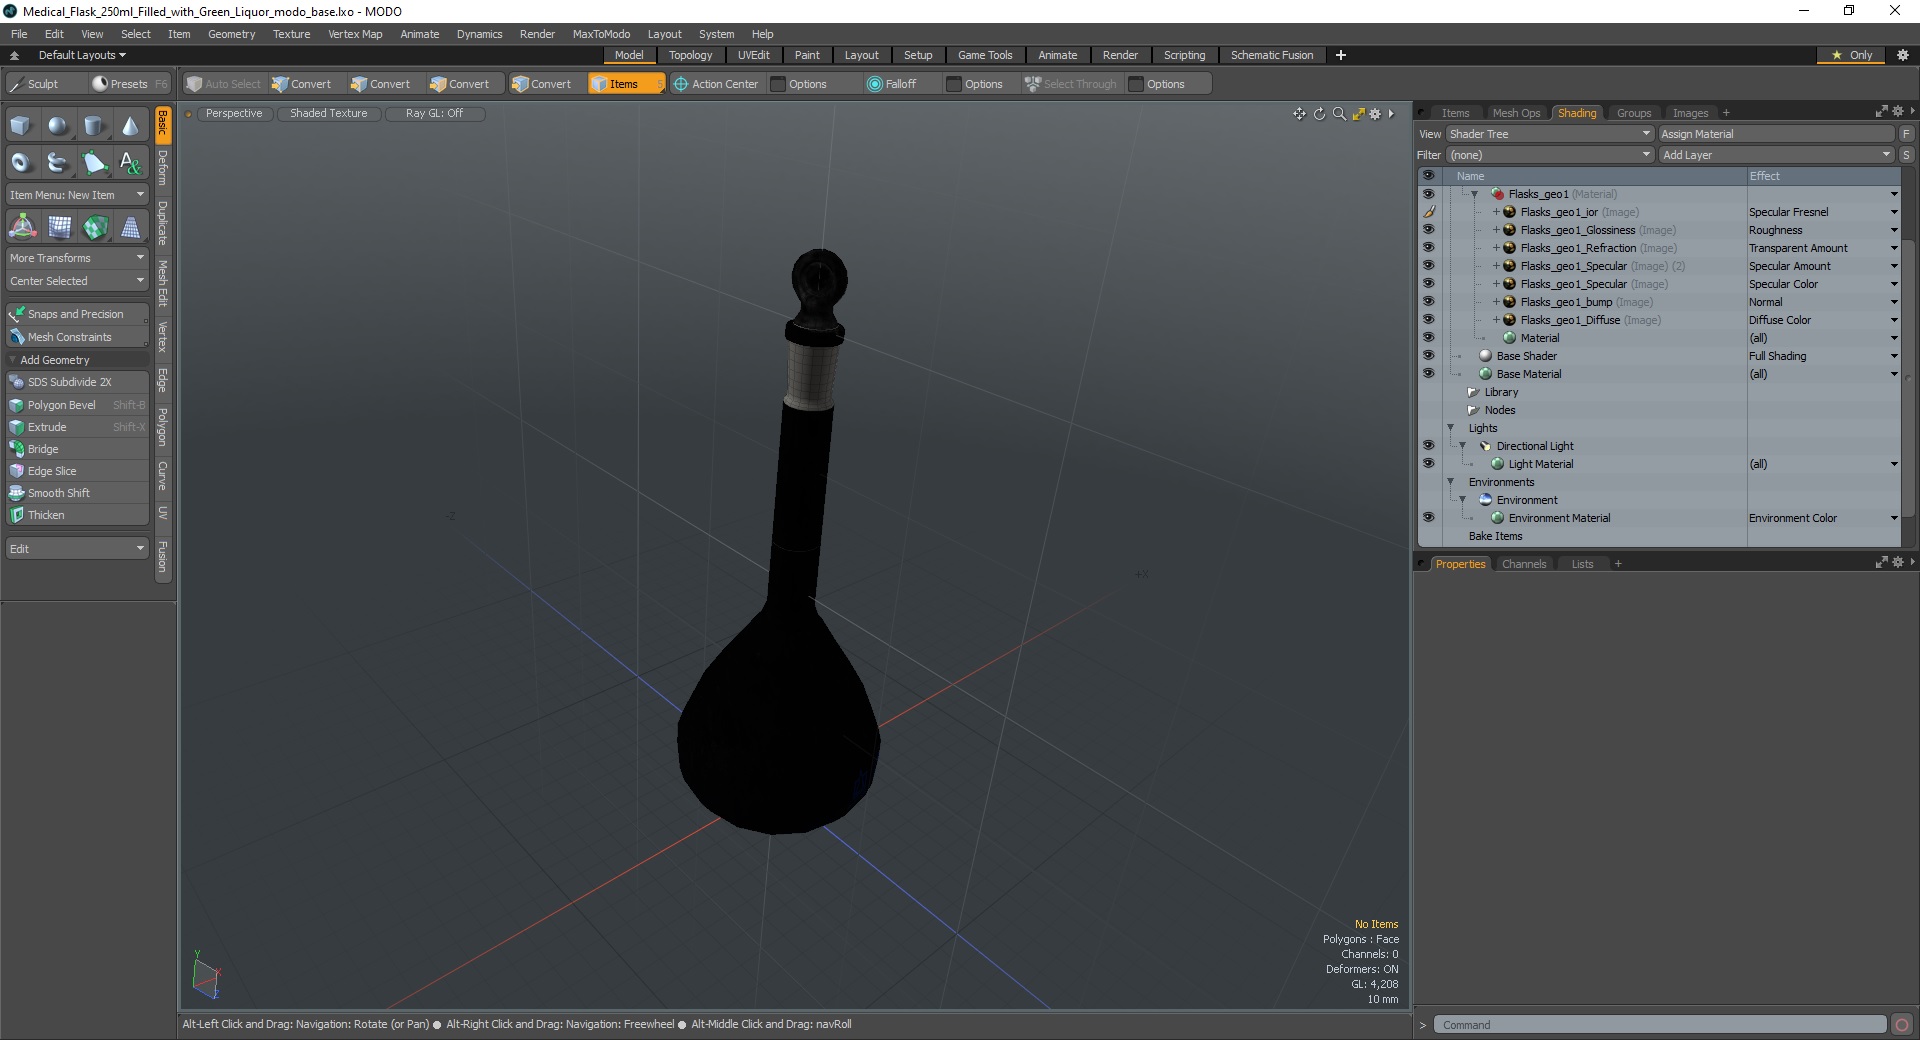Viewport: 1920px width, 1040px height.
Task: Select the cylinder primitive tool
Action: (94, 126)
